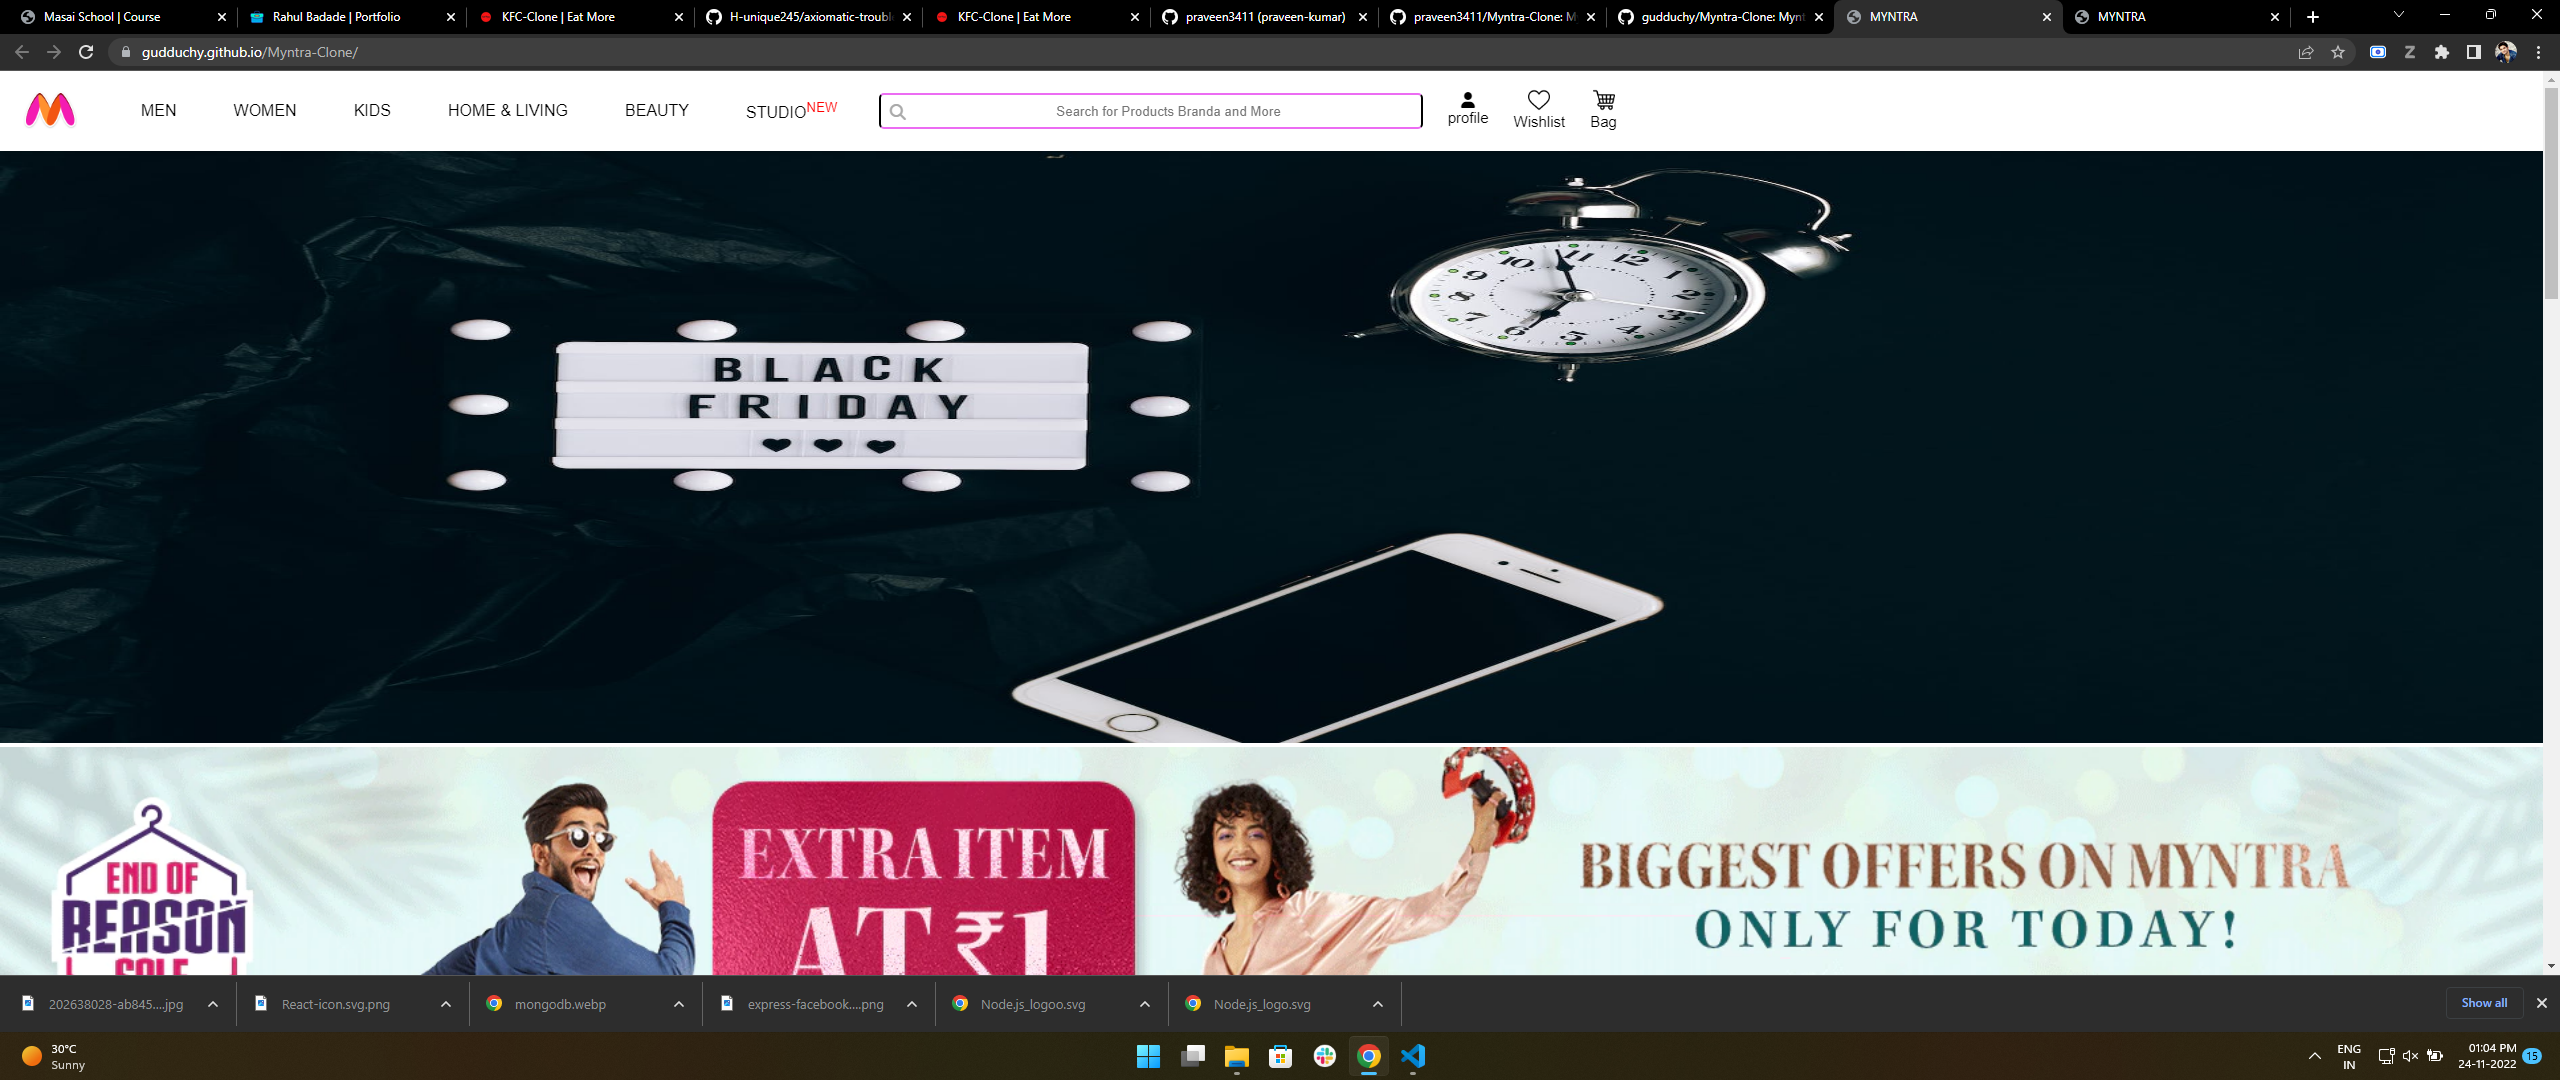Click the Search for Products input field
This screenshot has width=2560, height=1080.
1151,111
